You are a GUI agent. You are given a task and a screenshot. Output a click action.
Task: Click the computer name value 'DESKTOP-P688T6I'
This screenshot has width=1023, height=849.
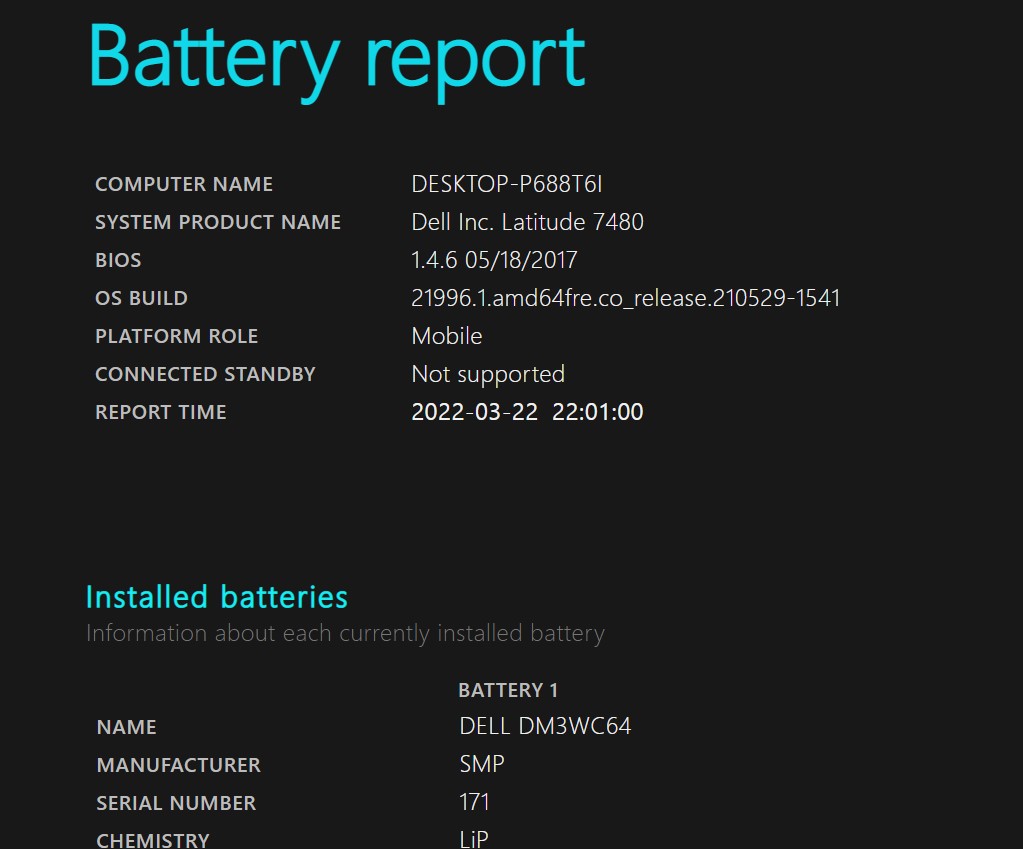pos(506,185)
